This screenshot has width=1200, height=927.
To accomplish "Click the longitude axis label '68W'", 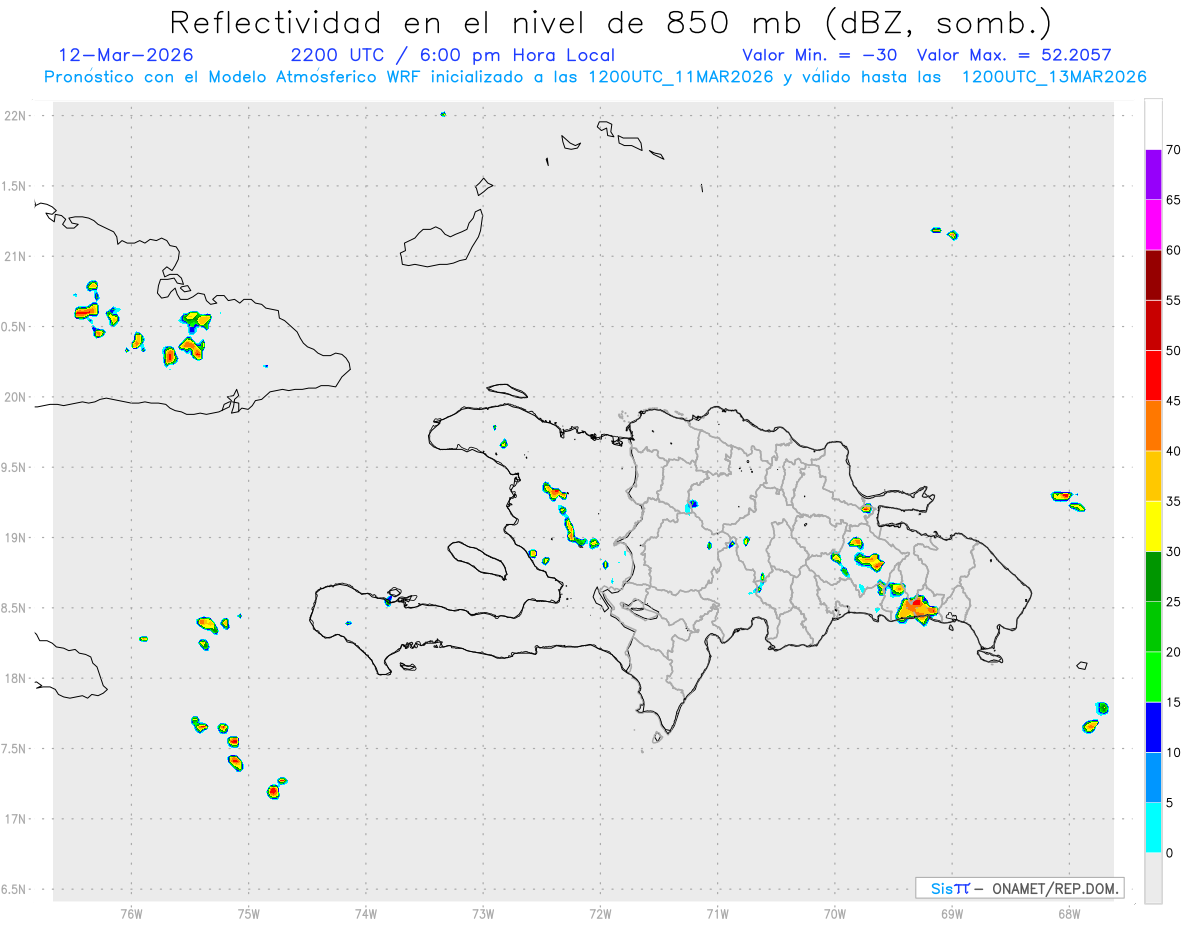I will pos(1069,913).
